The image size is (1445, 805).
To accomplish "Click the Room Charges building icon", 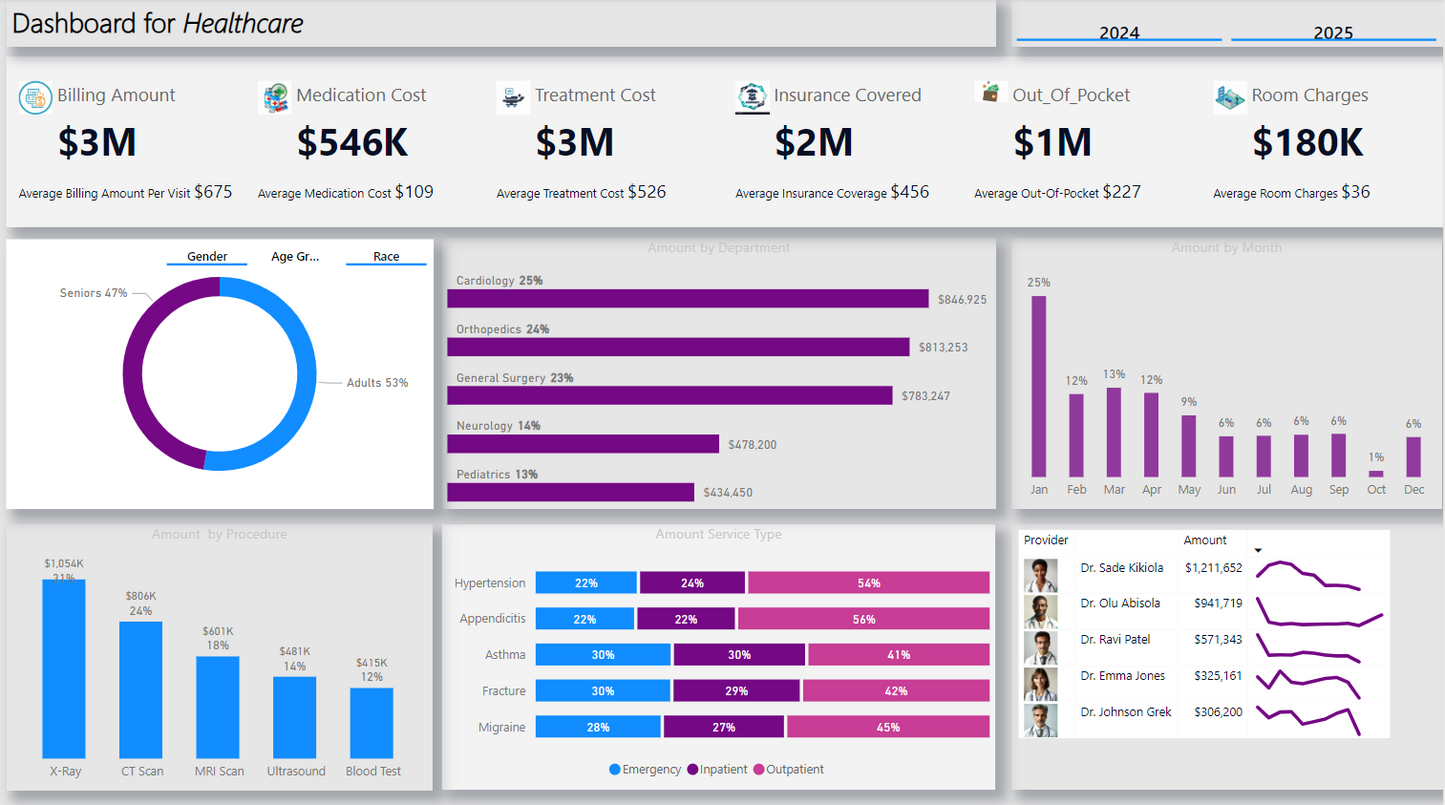I will point(1229,97).
